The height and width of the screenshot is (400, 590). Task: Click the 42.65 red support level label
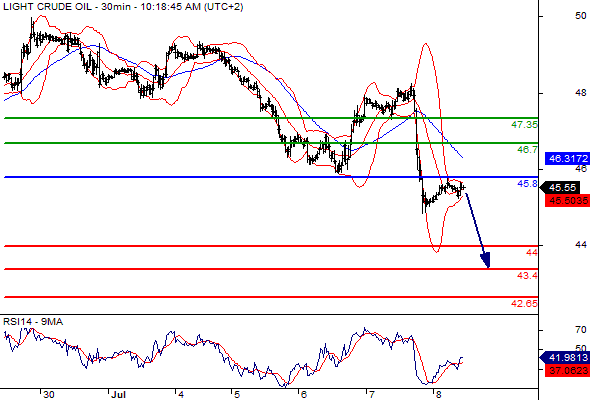(x=524, y=303)
